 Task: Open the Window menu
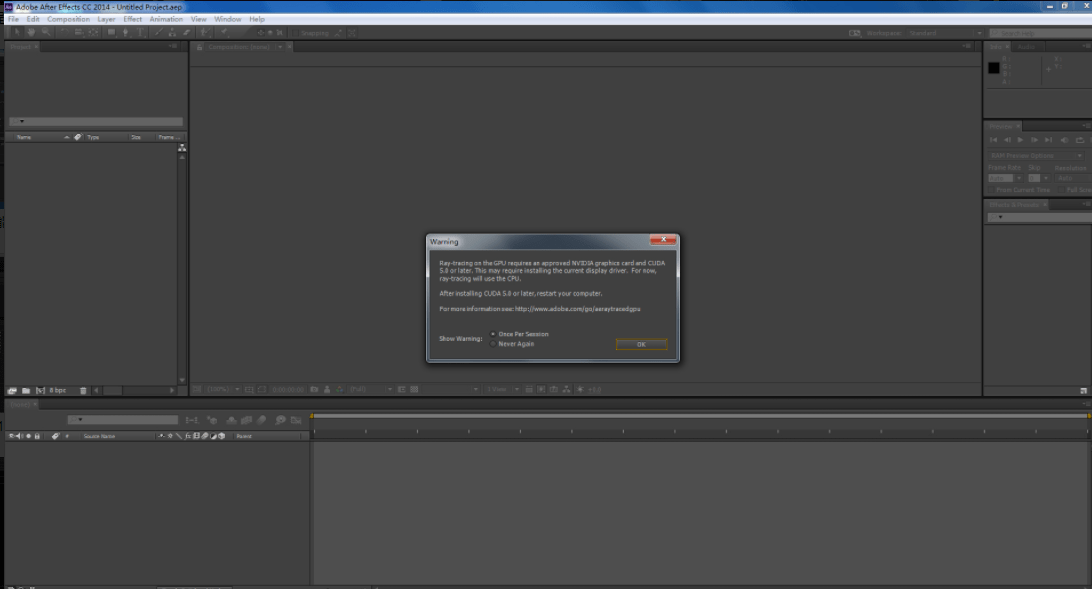click(x=227, y=19)
